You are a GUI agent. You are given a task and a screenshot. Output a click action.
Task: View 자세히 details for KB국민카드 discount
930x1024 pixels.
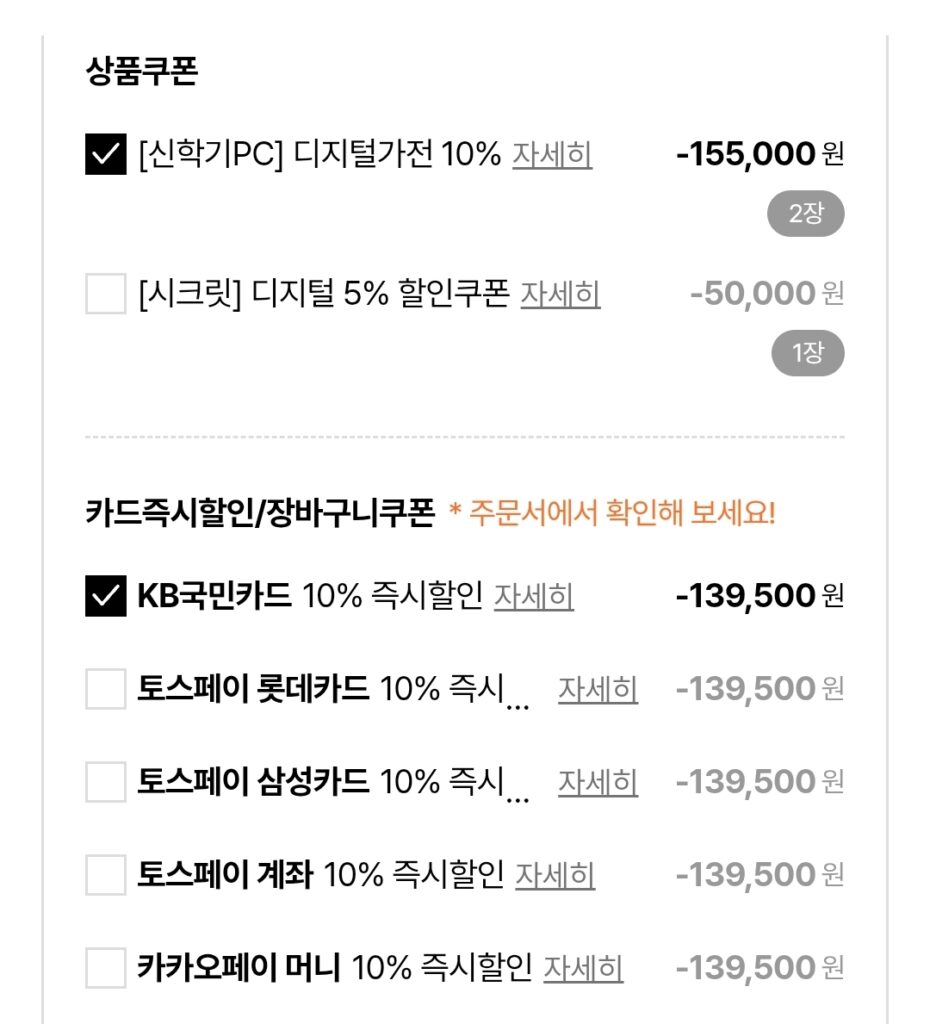[x=533, y=597]
